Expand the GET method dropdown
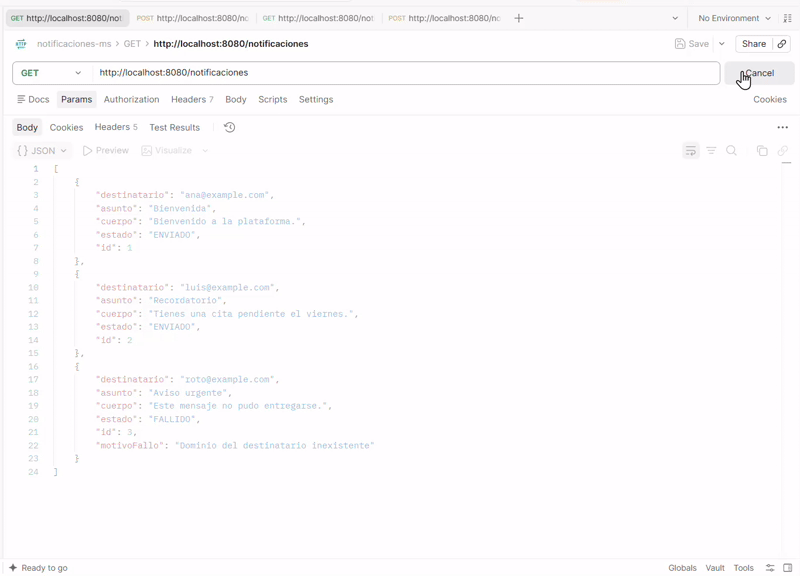Viewport: 800px width, 576px height. 52,73
